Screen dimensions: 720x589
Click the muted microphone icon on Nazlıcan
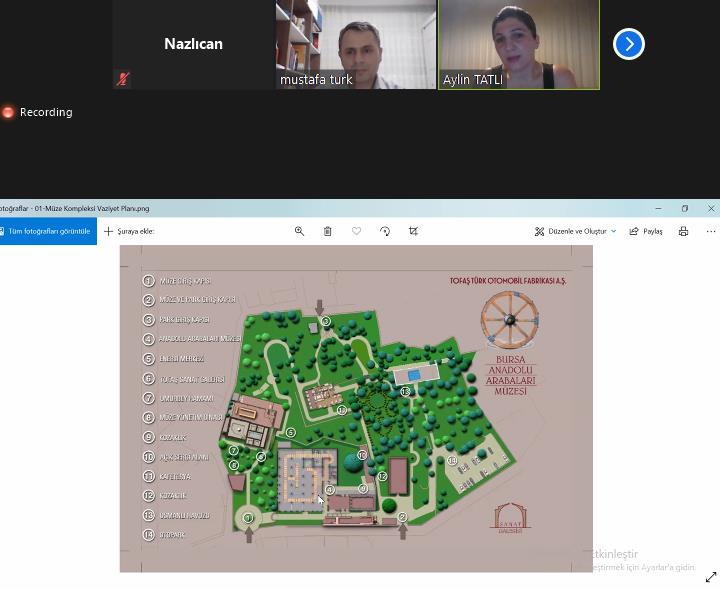pos(122,79)
